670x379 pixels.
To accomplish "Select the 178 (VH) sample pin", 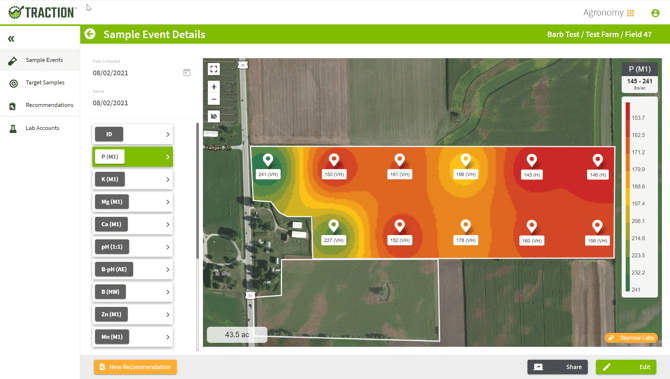I will 465,226.
